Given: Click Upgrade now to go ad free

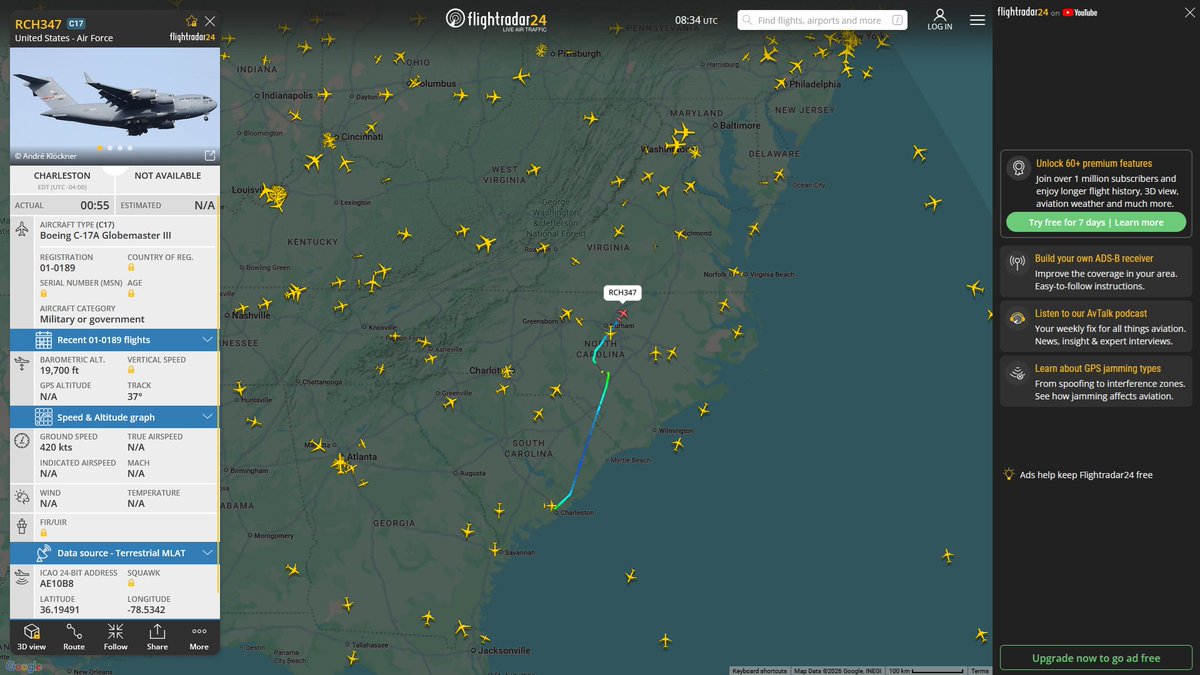Looking at the screenshot, I should [1095, 657].
